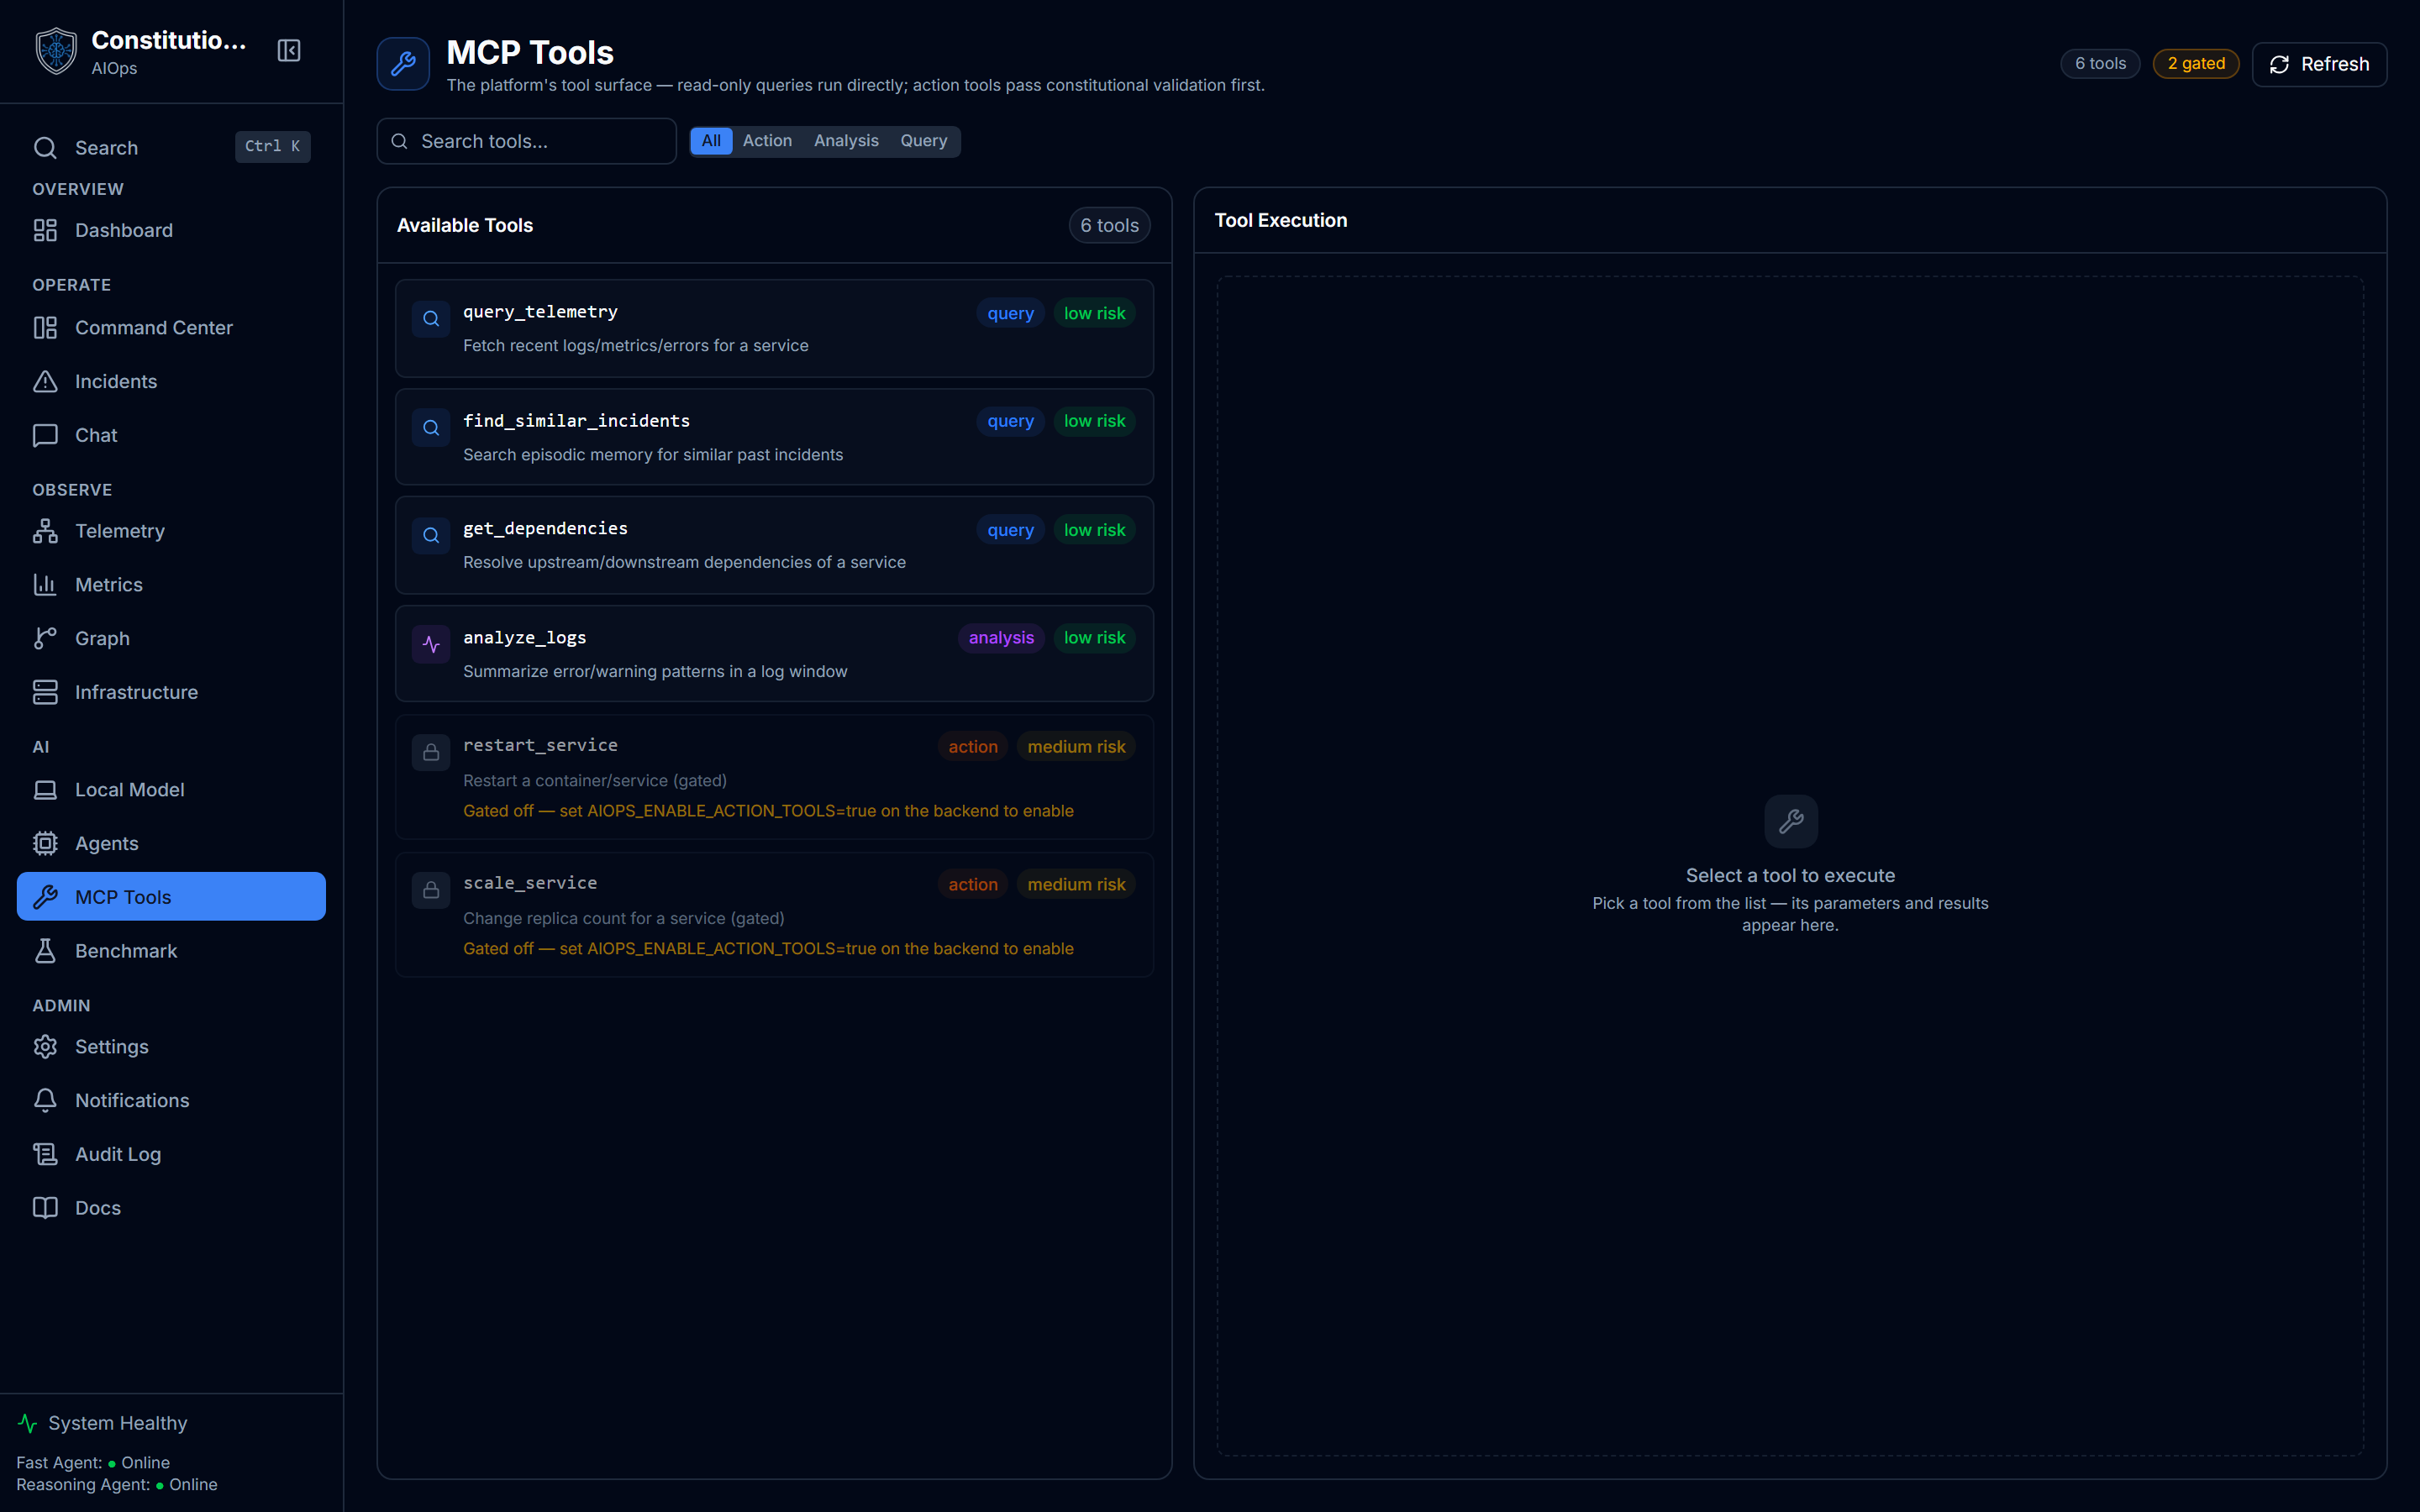
Task: Filter tools by Action
Action: pos(767,141)
